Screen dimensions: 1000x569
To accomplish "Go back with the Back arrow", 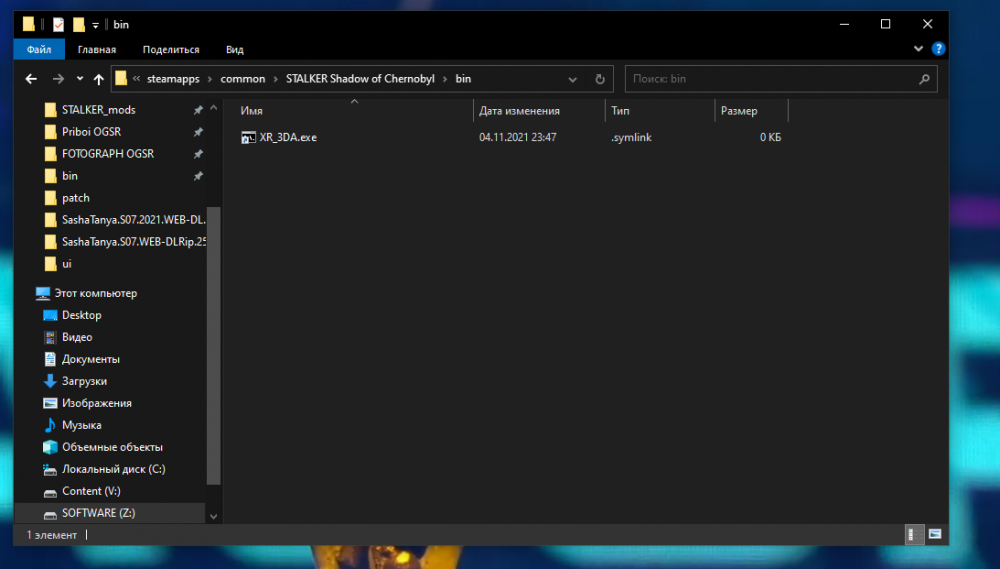I will (x=31, y=79).
